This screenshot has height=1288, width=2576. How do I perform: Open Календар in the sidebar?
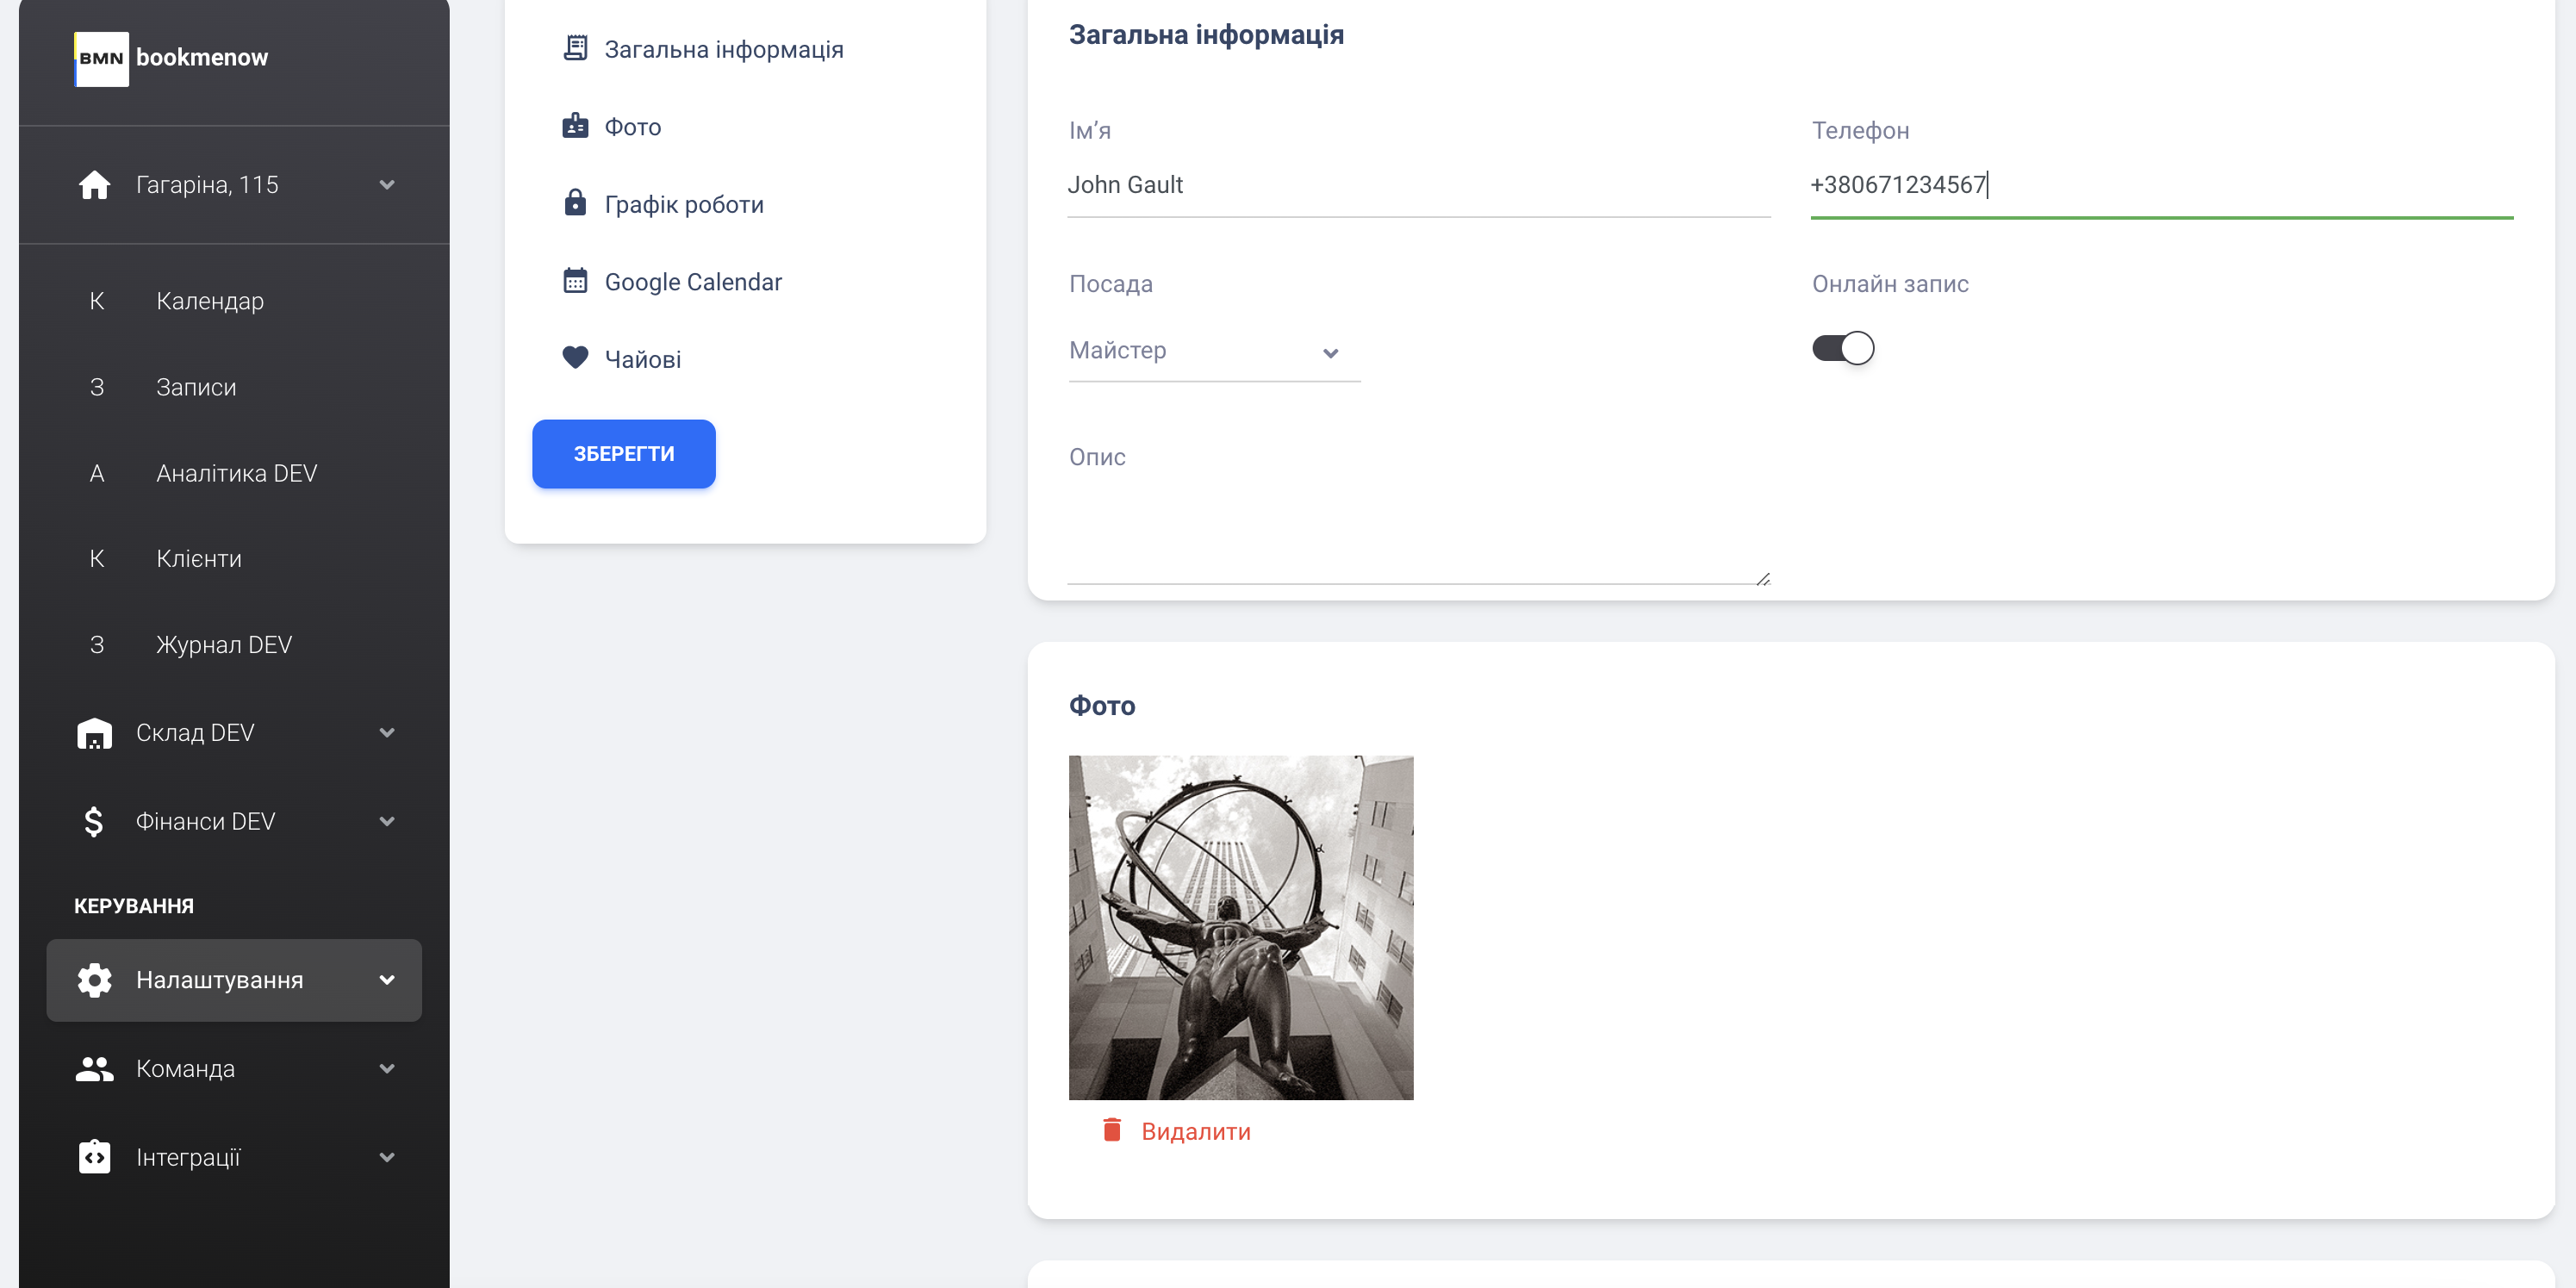tap(210, 301)
